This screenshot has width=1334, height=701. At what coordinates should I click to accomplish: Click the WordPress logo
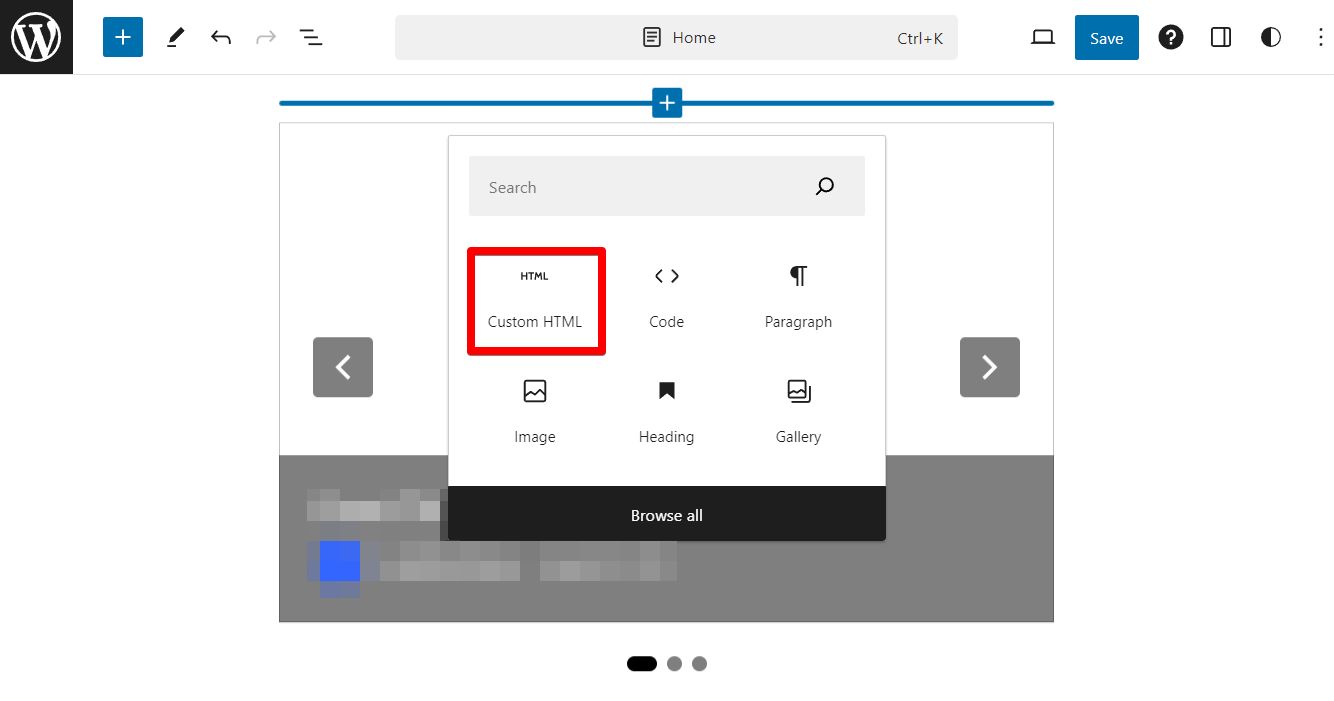36,37
